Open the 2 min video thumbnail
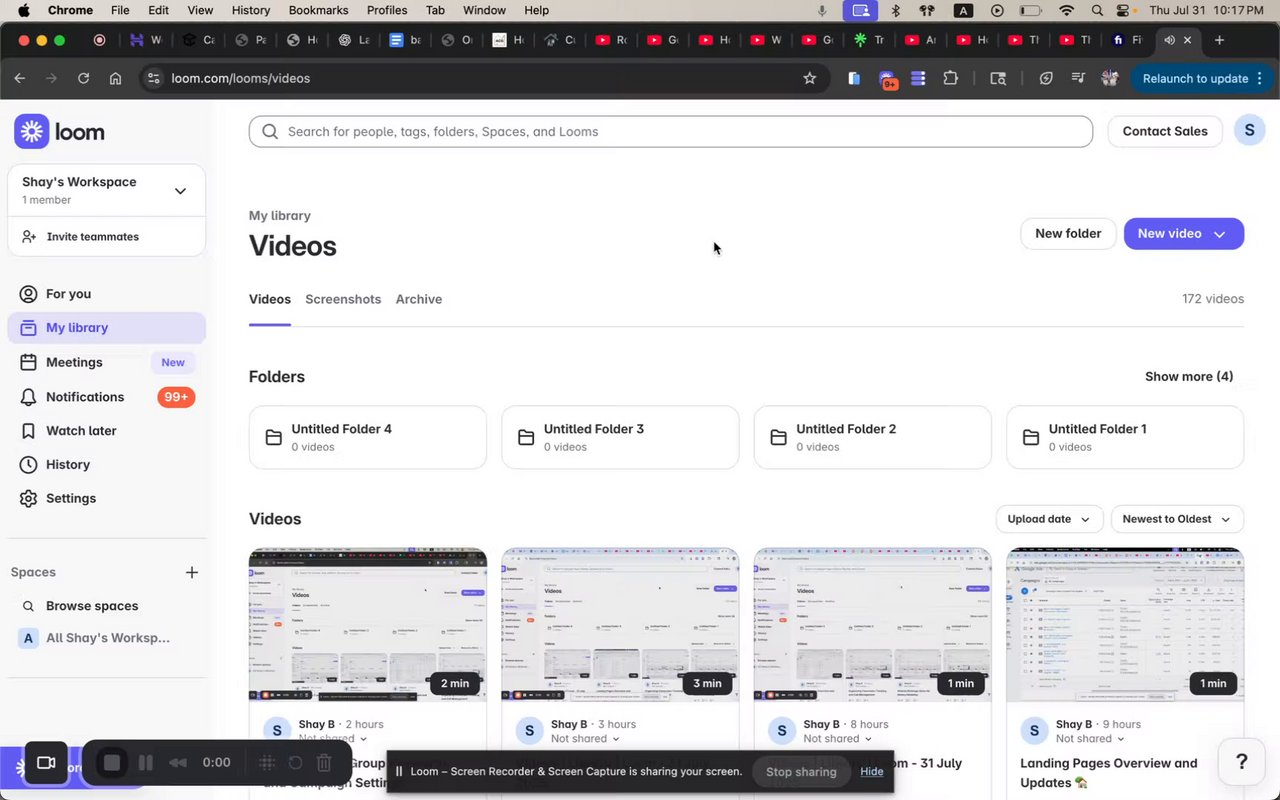Image resolution: width=1280 pixels, height=800 pixels. (x=368, y=625)
